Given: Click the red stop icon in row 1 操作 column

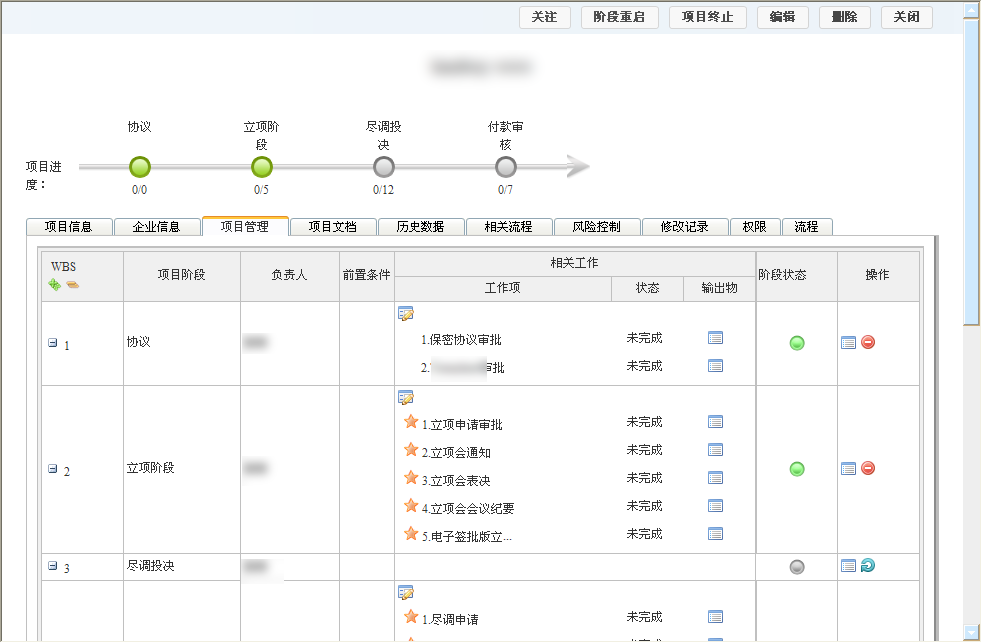Looking at the screenshot, I should click(x=866, y=342).
